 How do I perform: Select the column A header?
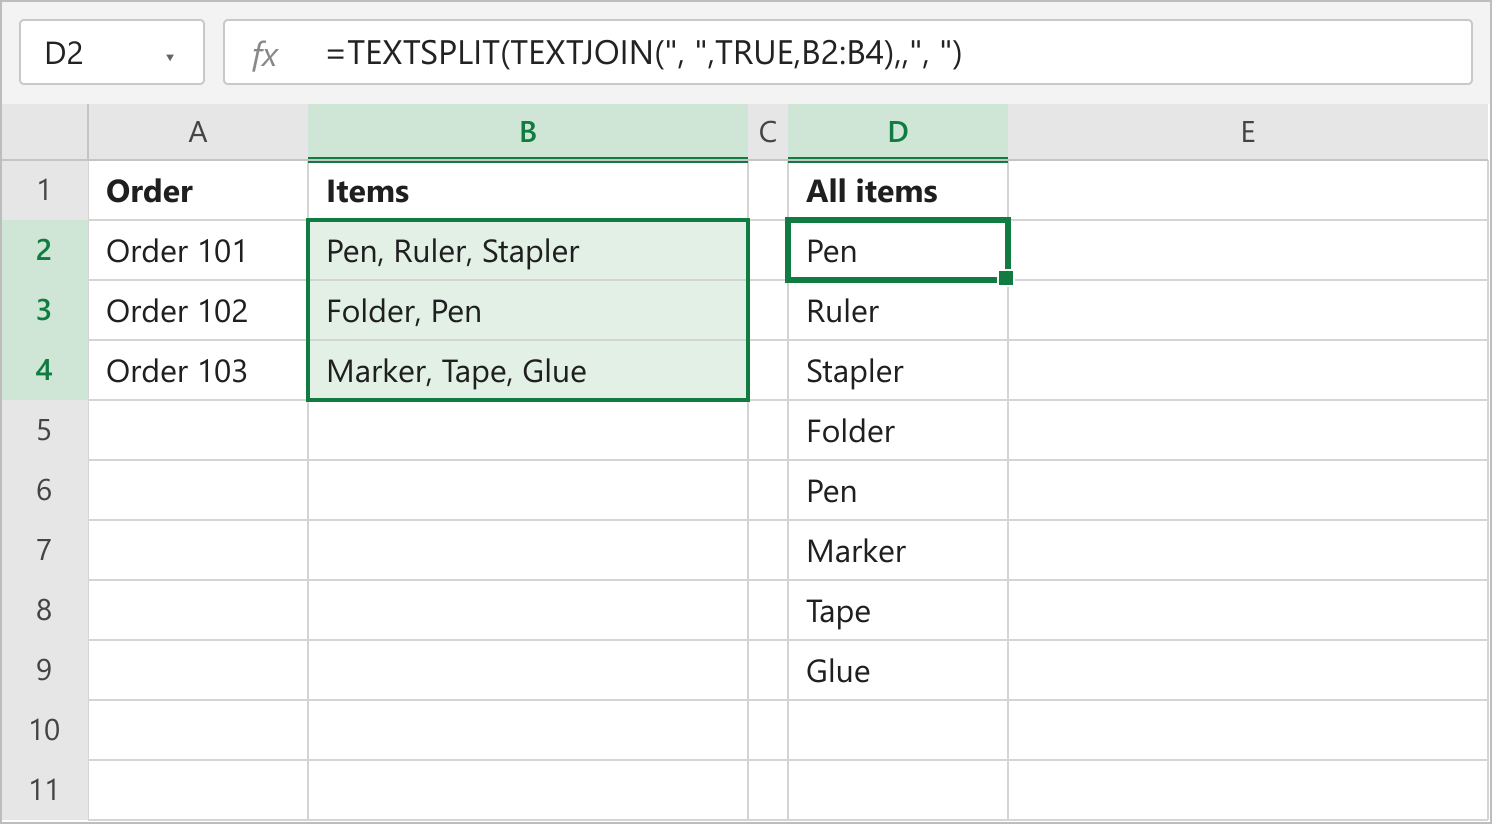(x=198, y=132)
